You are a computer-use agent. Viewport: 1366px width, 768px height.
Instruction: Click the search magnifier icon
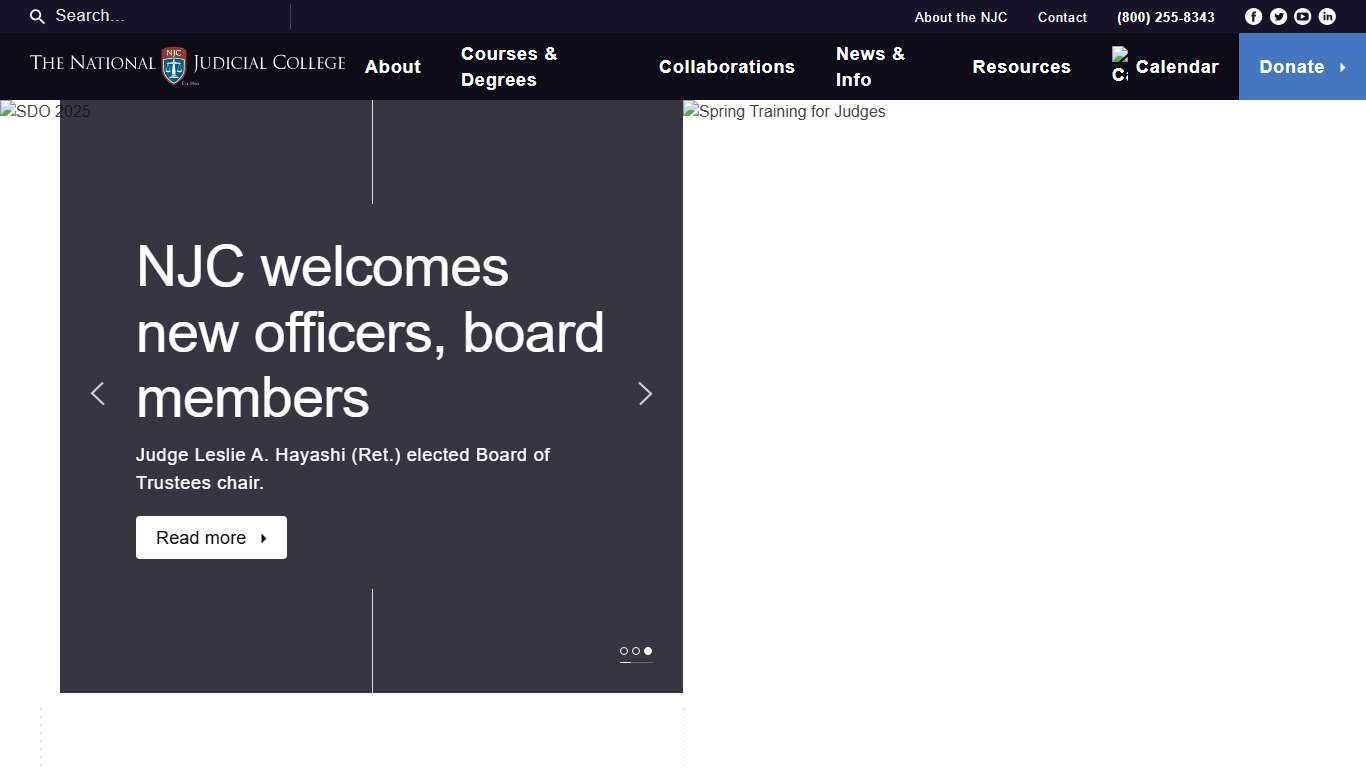tap(37, 17)
